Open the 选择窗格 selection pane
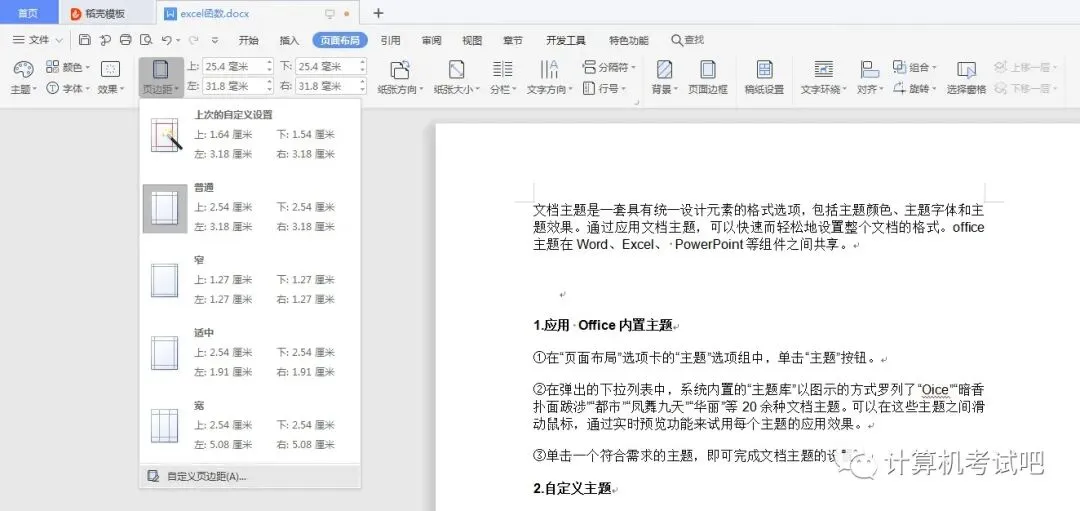 (x=966, y=76)
